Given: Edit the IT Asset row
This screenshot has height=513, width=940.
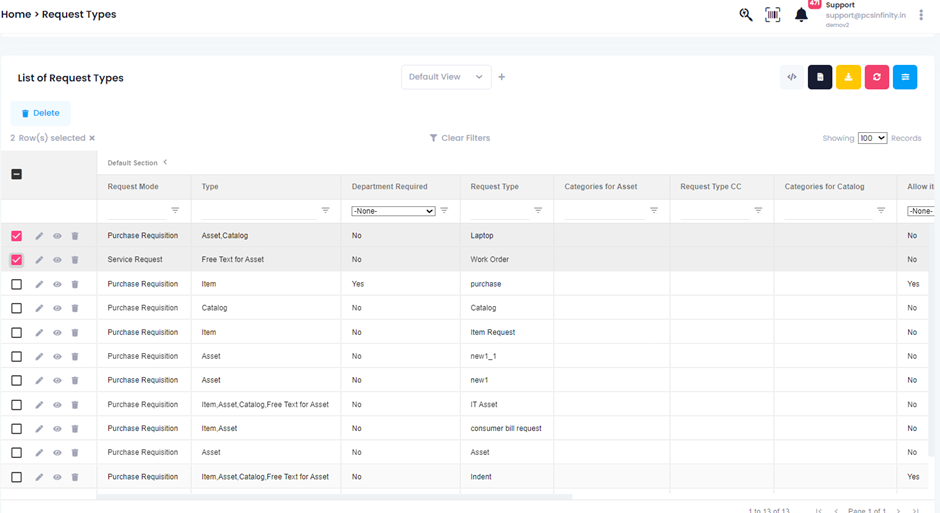Looking at the screenshot, I should click(39, 405).
